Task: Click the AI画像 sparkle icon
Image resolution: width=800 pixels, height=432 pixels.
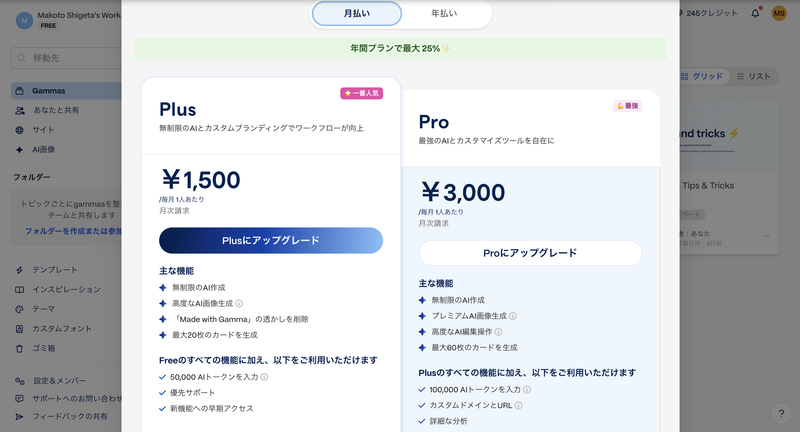Action: point(19,149)
